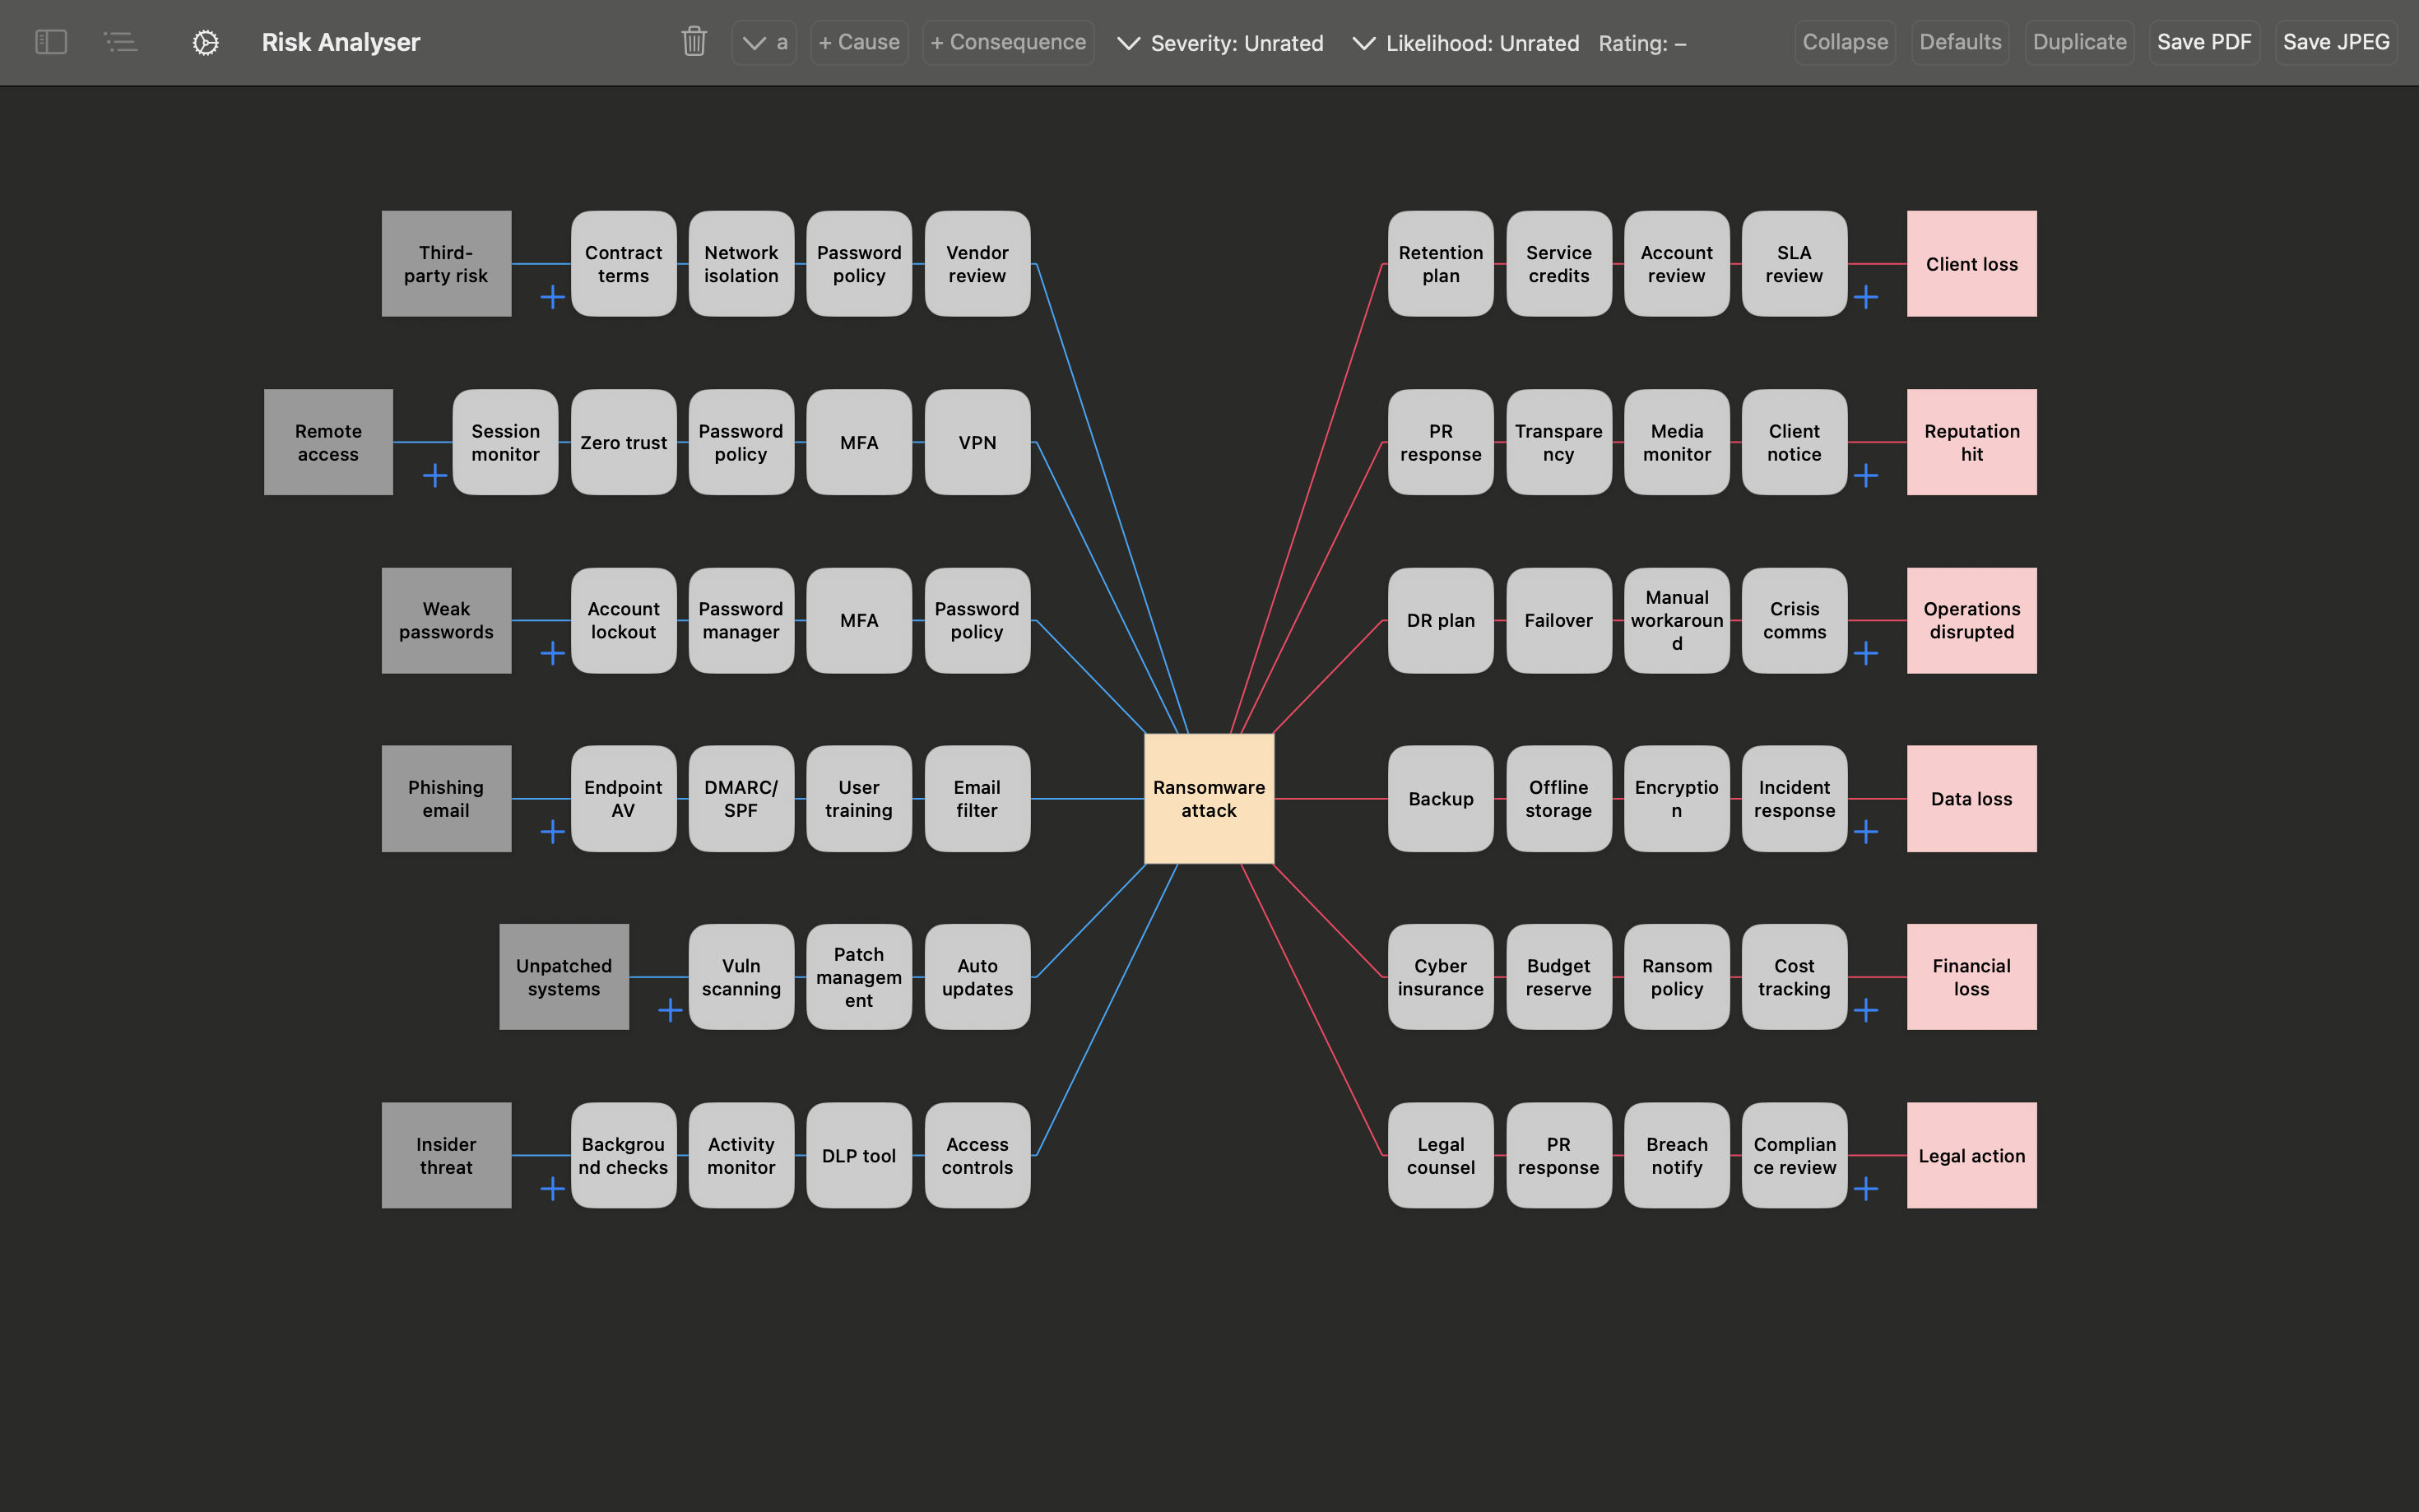Select the Breach notify barrier

click(1677, 1155)
